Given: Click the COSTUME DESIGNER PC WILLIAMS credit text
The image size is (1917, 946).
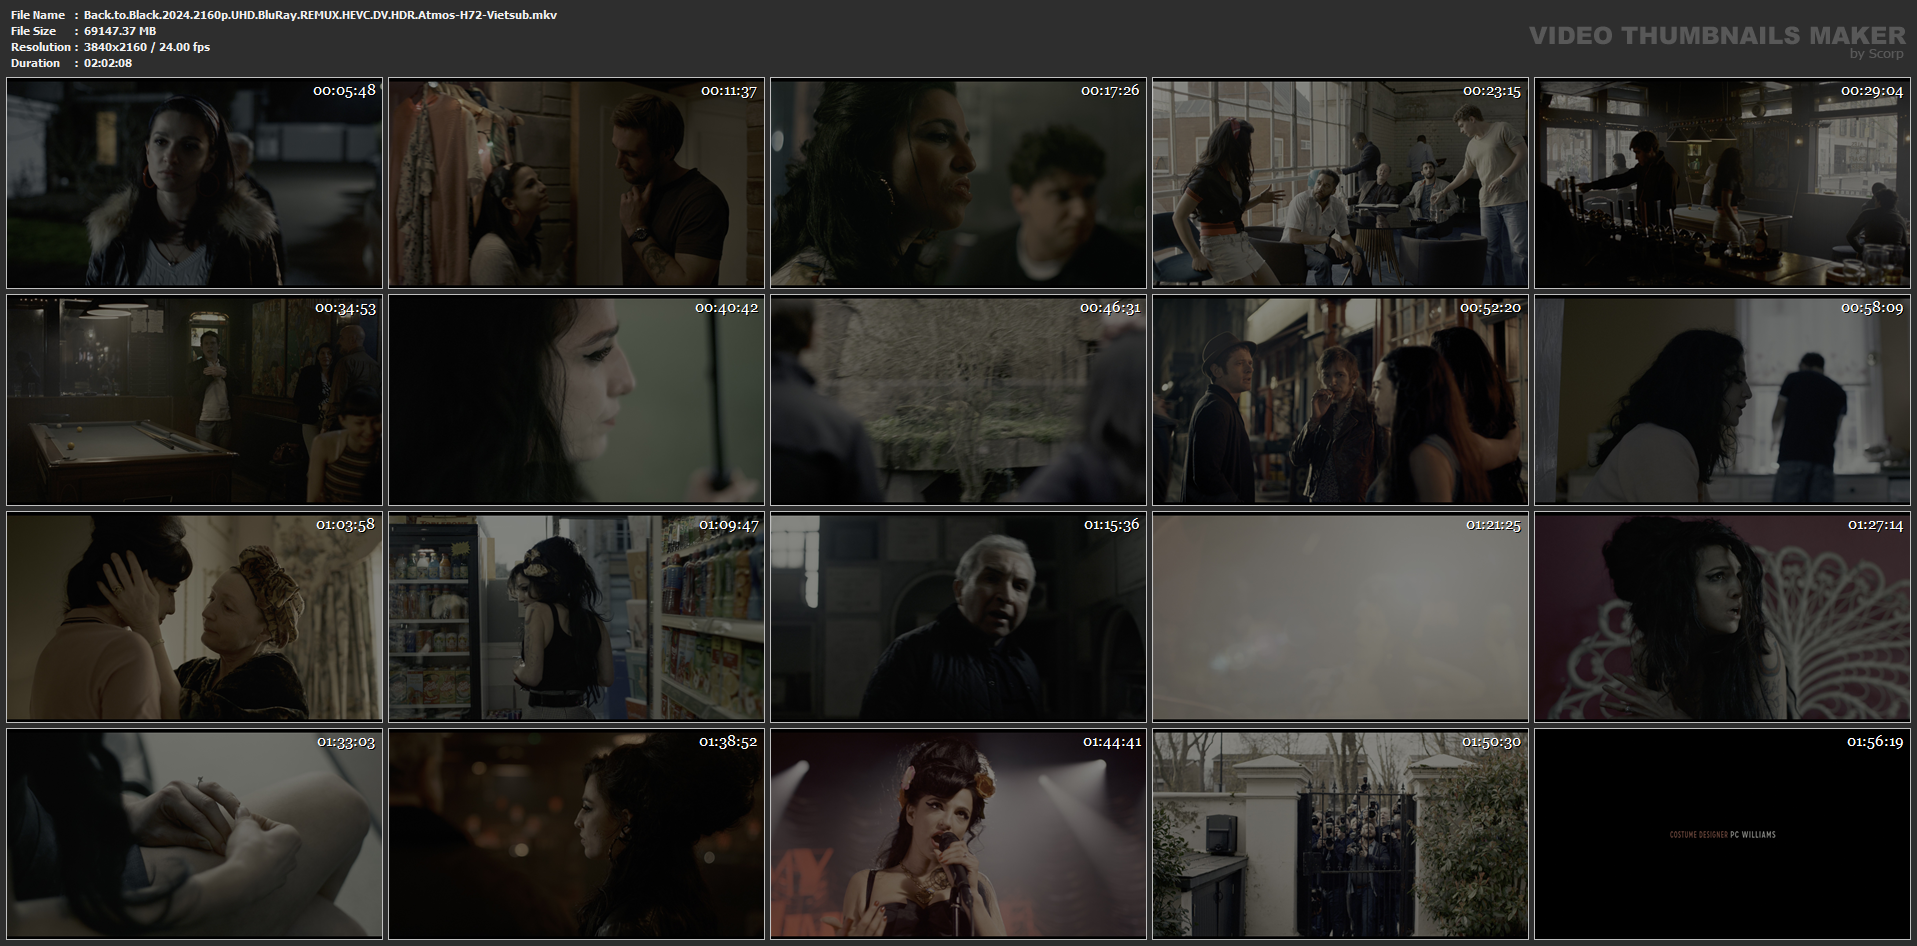Looking at the screenshot, I should tap(1722, 834).
